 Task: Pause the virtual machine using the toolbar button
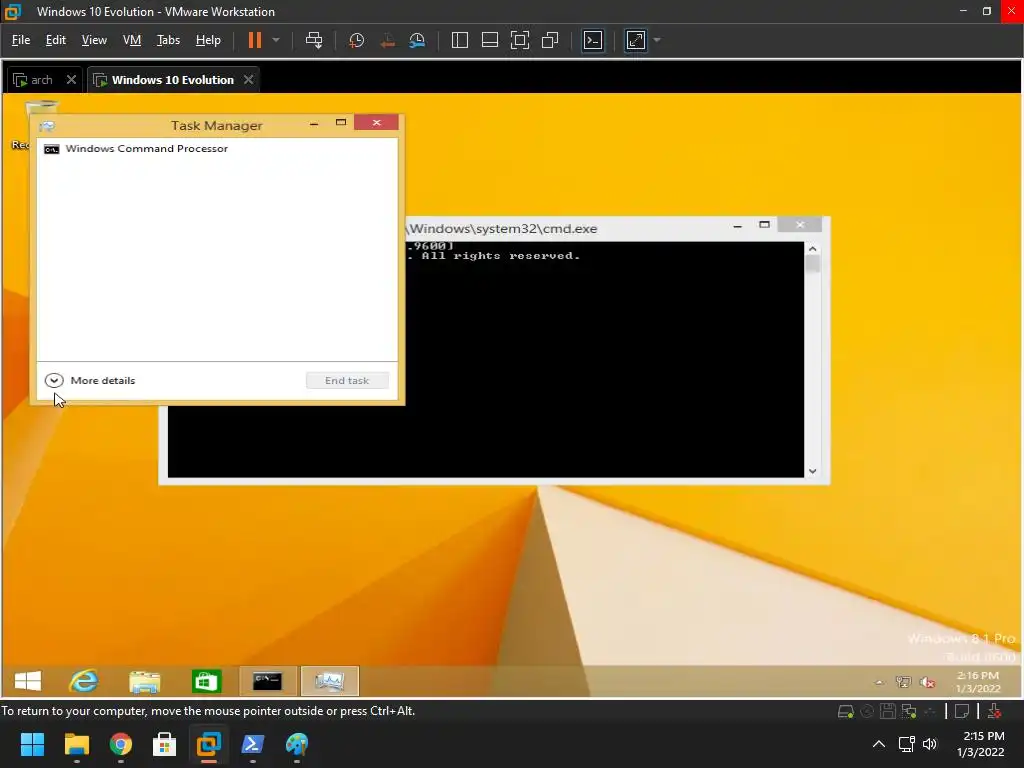click(255, 40)
